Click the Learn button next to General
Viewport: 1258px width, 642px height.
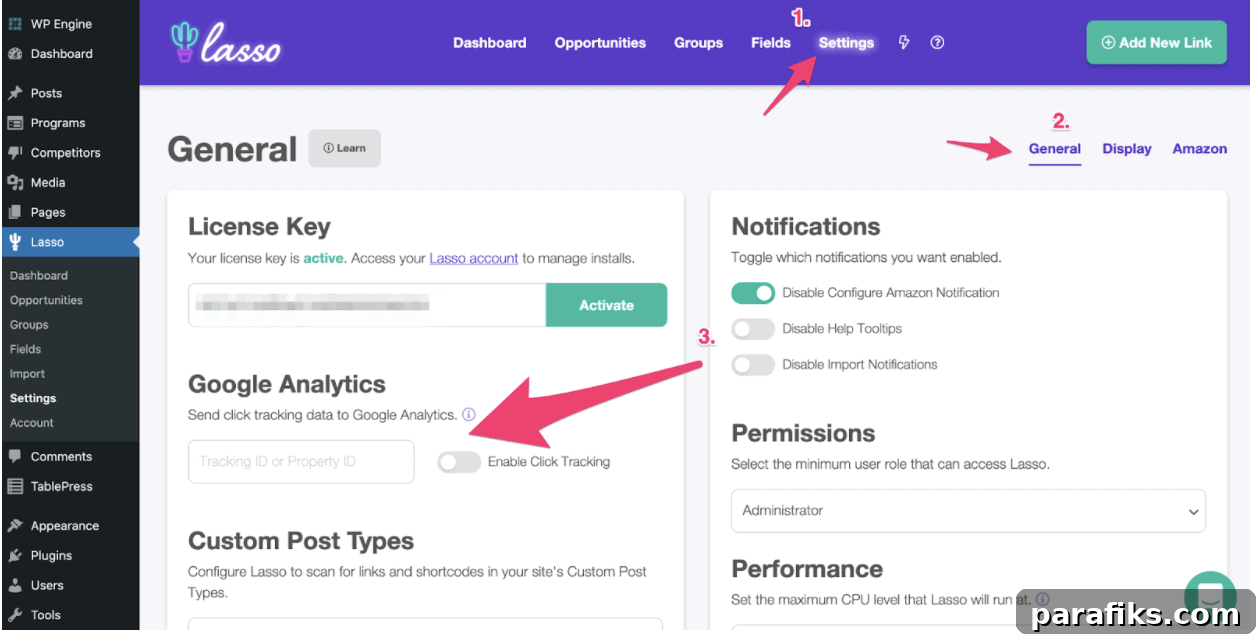tap(345, 148)
